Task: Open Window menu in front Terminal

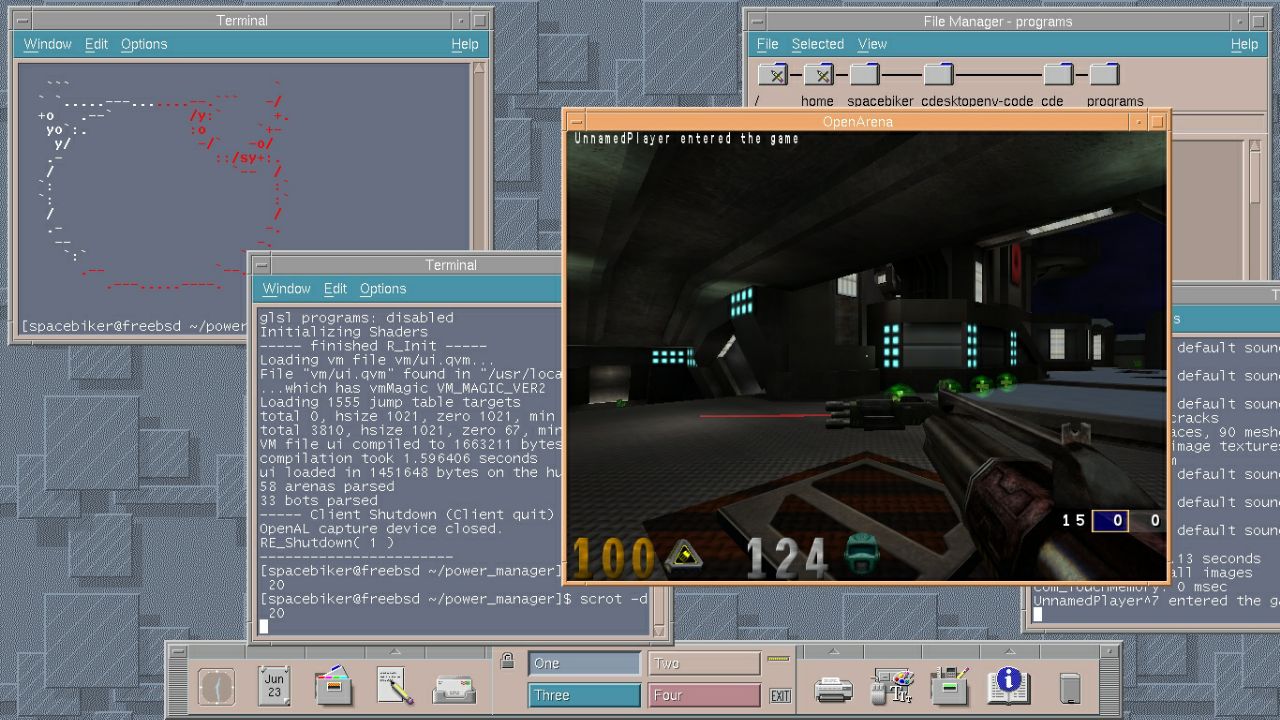Action: [x=286, y=288]
